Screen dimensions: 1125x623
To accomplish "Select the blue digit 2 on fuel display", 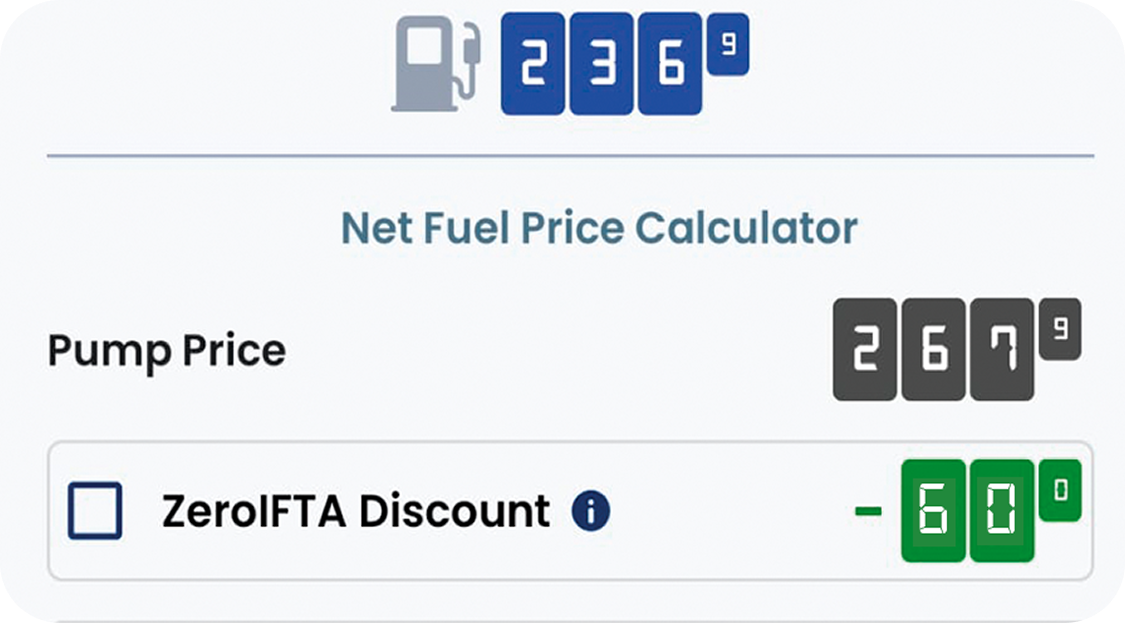I will pyautogui.click(x=533, y=62).
